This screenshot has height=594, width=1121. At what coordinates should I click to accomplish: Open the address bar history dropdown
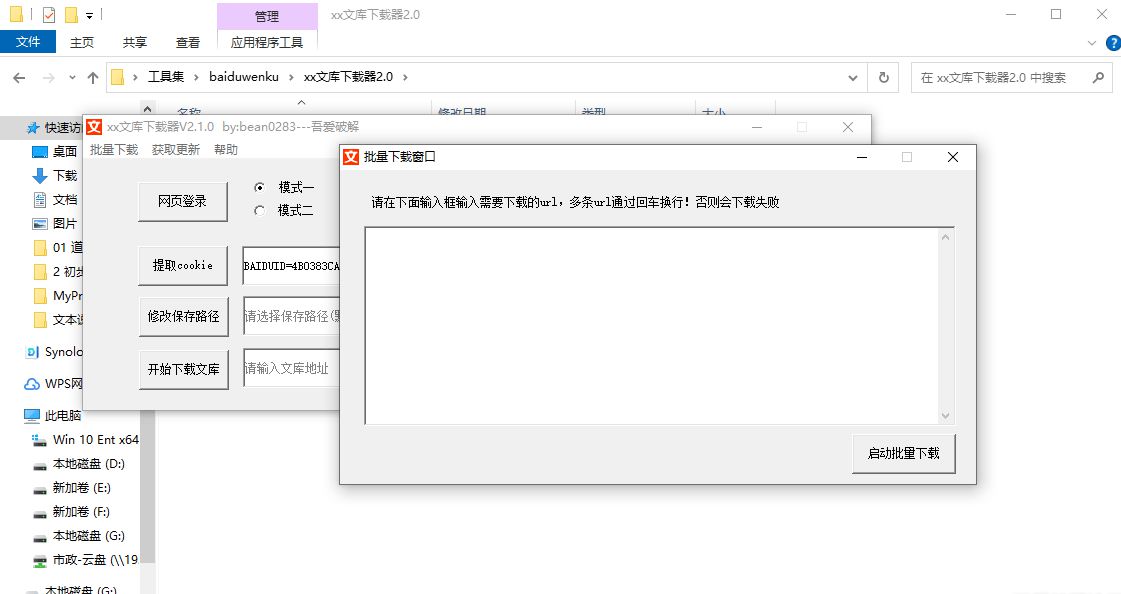(852, 76)
